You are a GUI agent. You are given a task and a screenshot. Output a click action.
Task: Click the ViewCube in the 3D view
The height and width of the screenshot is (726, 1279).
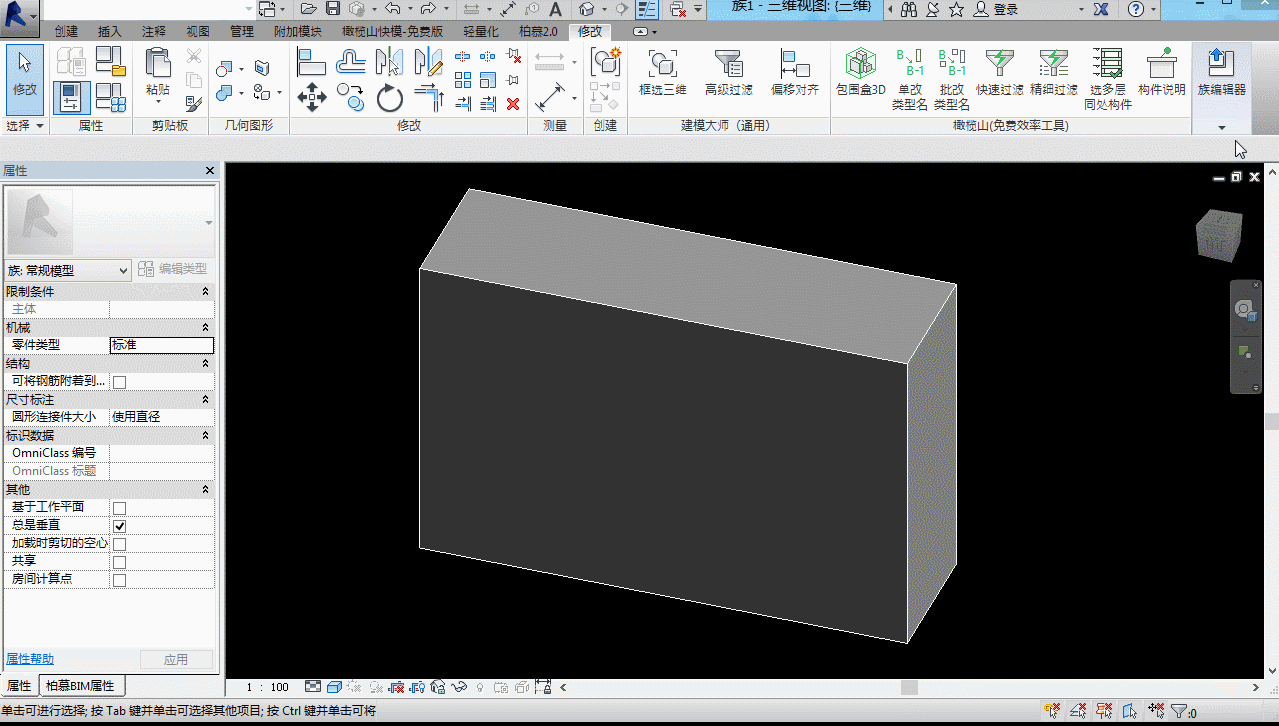1219,236
